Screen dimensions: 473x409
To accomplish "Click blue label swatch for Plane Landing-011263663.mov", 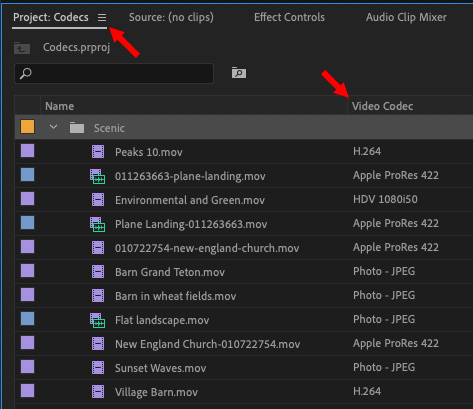I will click(27, 223).
